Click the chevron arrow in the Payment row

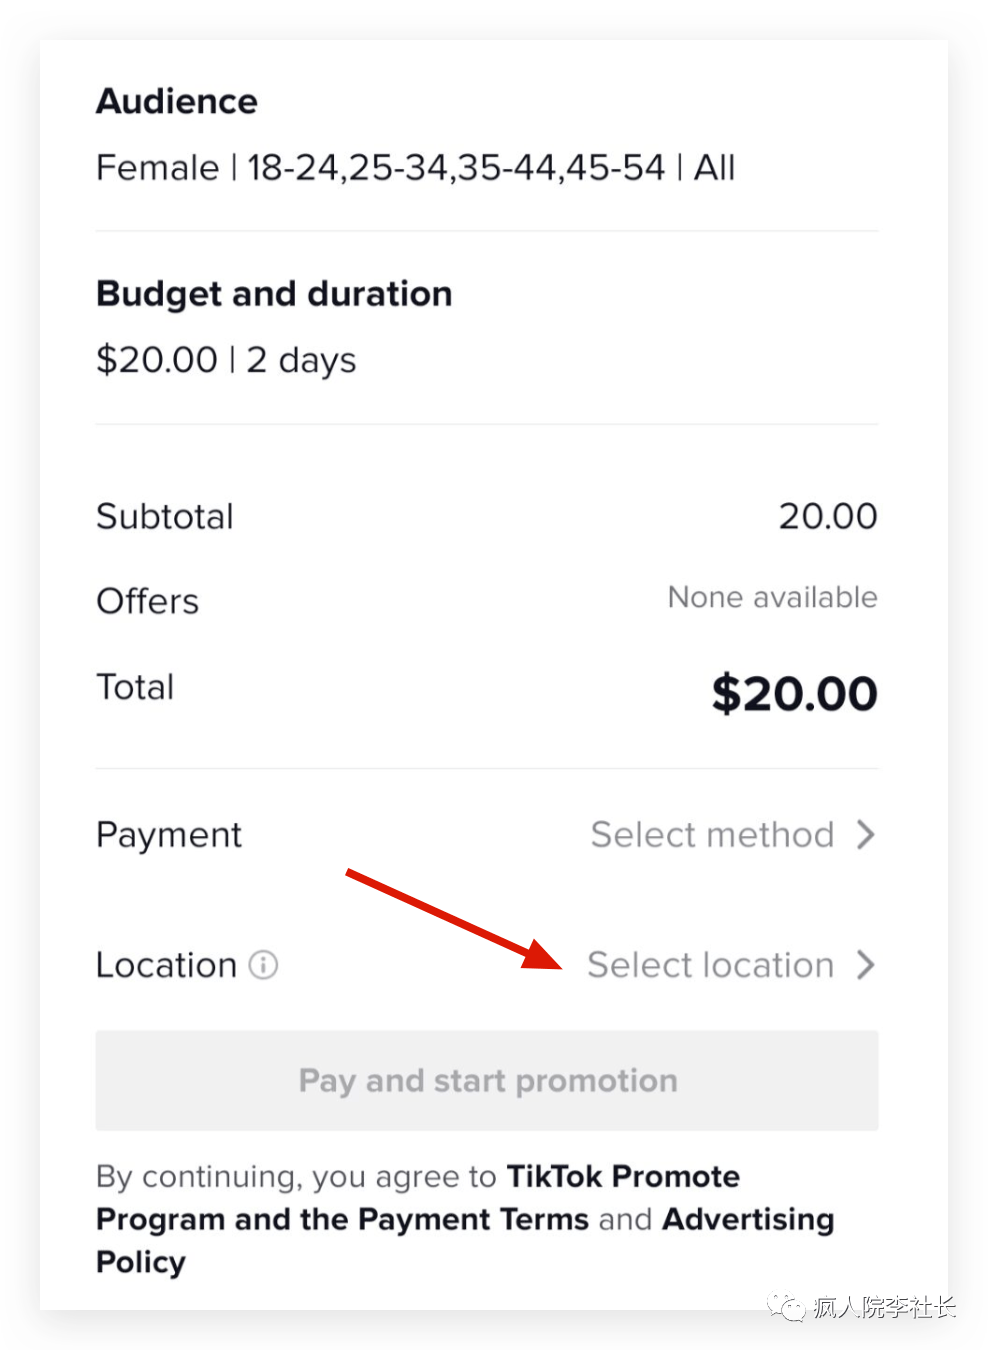point(866,834)
